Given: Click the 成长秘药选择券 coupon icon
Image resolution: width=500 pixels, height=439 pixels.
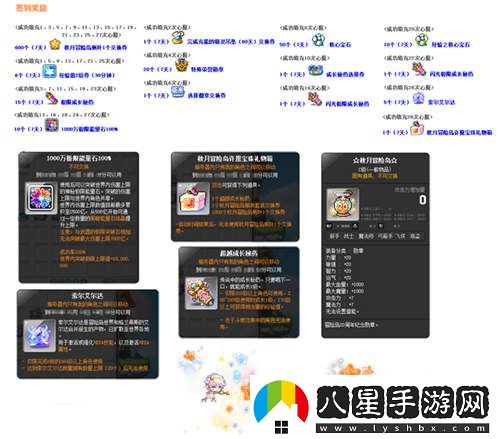Looking at the screenshot, I should tap(315, 70).
